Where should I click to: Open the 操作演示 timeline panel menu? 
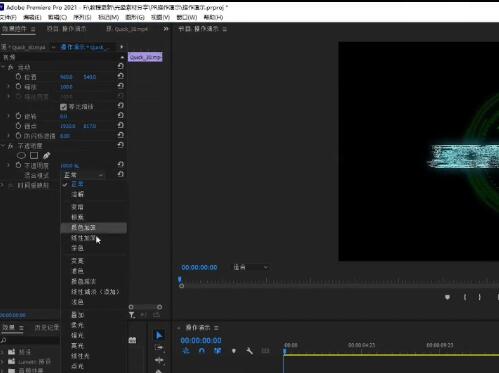click(216, 328)
